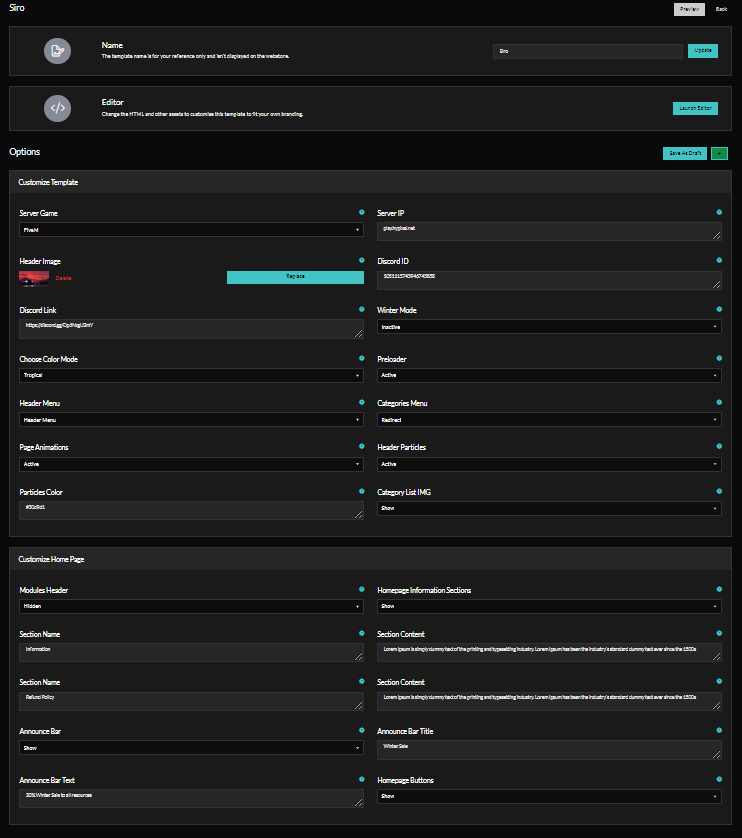Click the info dot next to Header Image

coord(361,261)
